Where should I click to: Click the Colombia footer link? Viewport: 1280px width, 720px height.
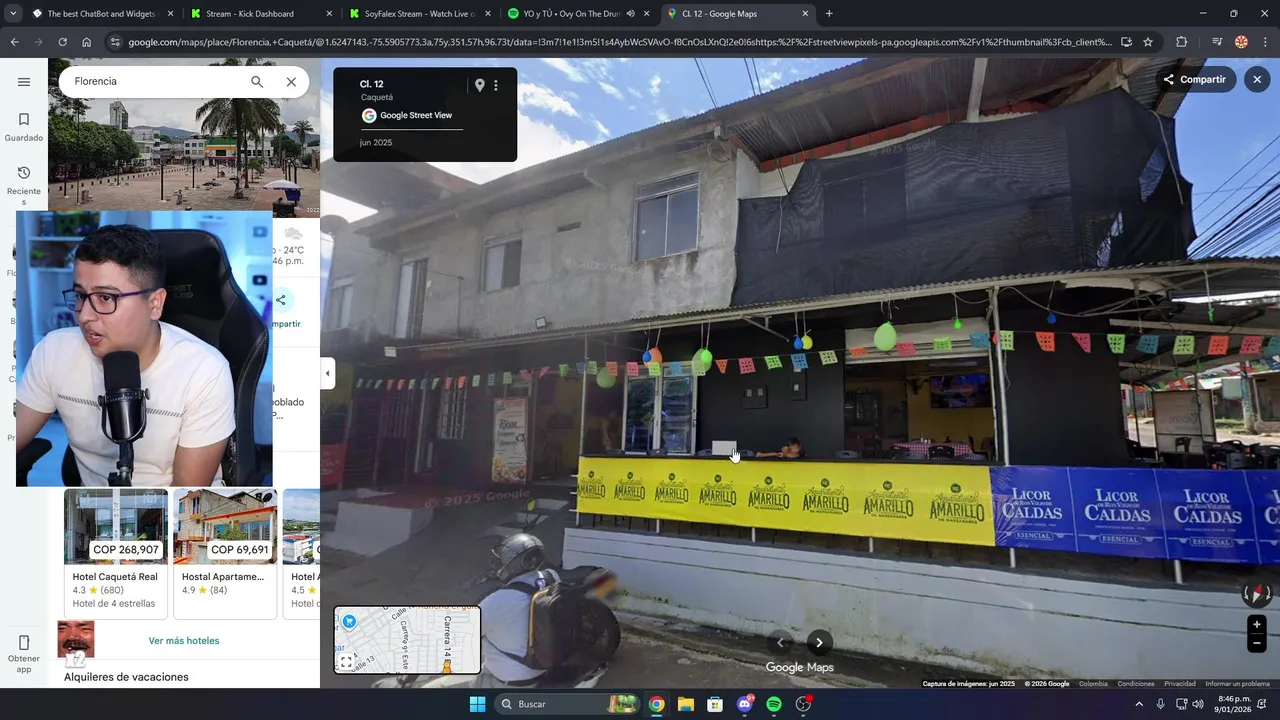1093,684
